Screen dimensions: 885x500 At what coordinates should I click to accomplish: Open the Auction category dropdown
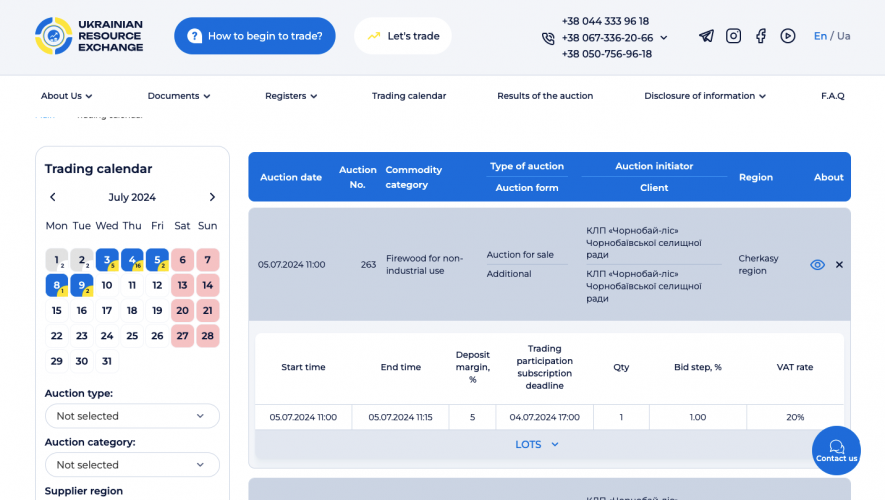(132, 465)
